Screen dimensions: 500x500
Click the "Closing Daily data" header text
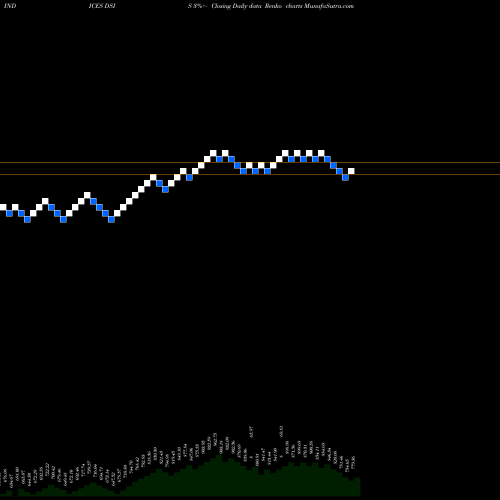(236, 6)
